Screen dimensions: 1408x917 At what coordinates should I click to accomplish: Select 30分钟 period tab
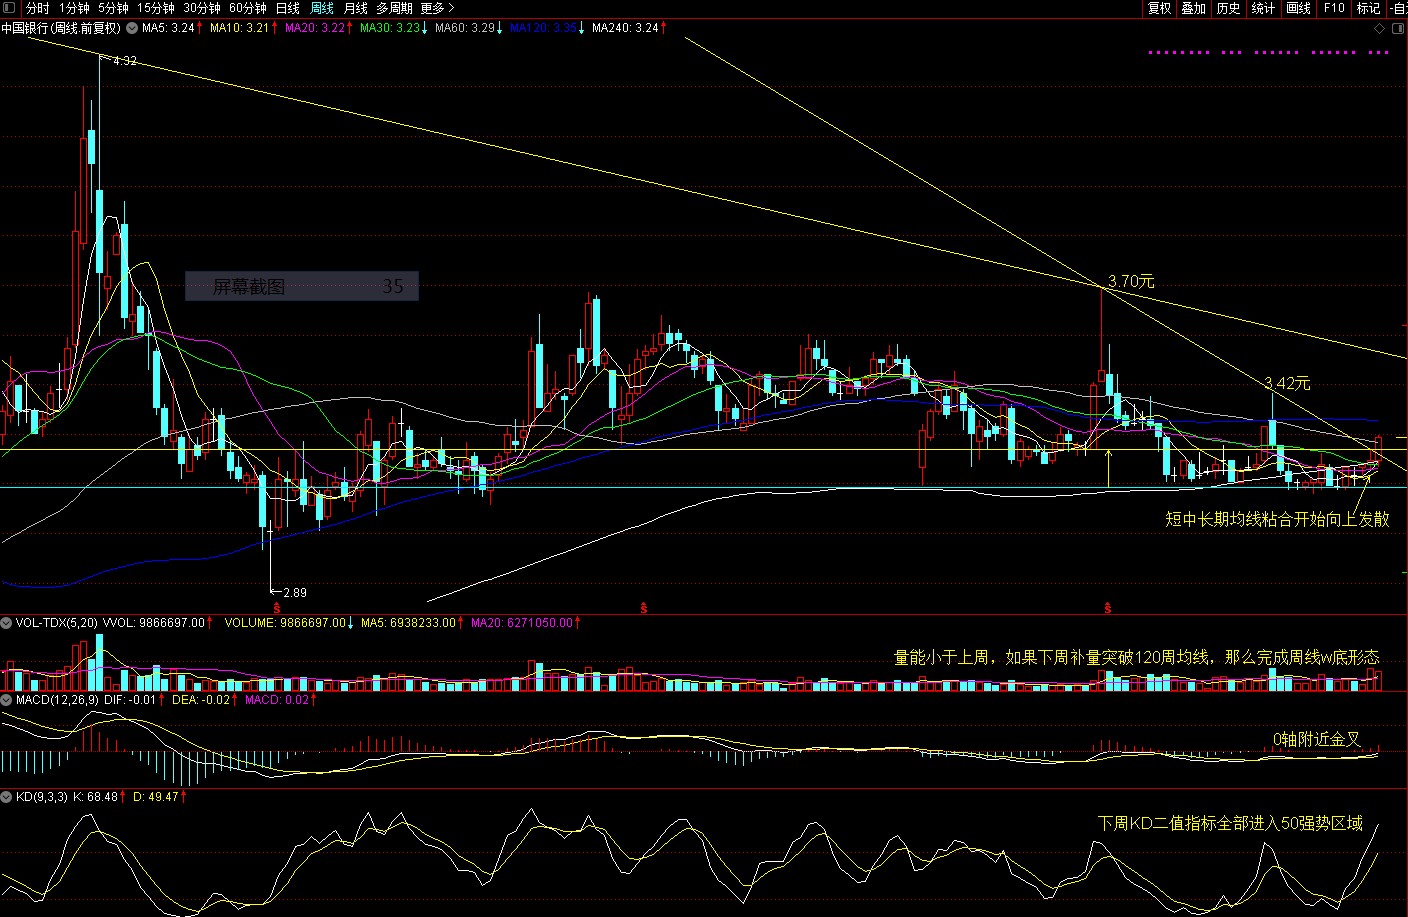202,8
